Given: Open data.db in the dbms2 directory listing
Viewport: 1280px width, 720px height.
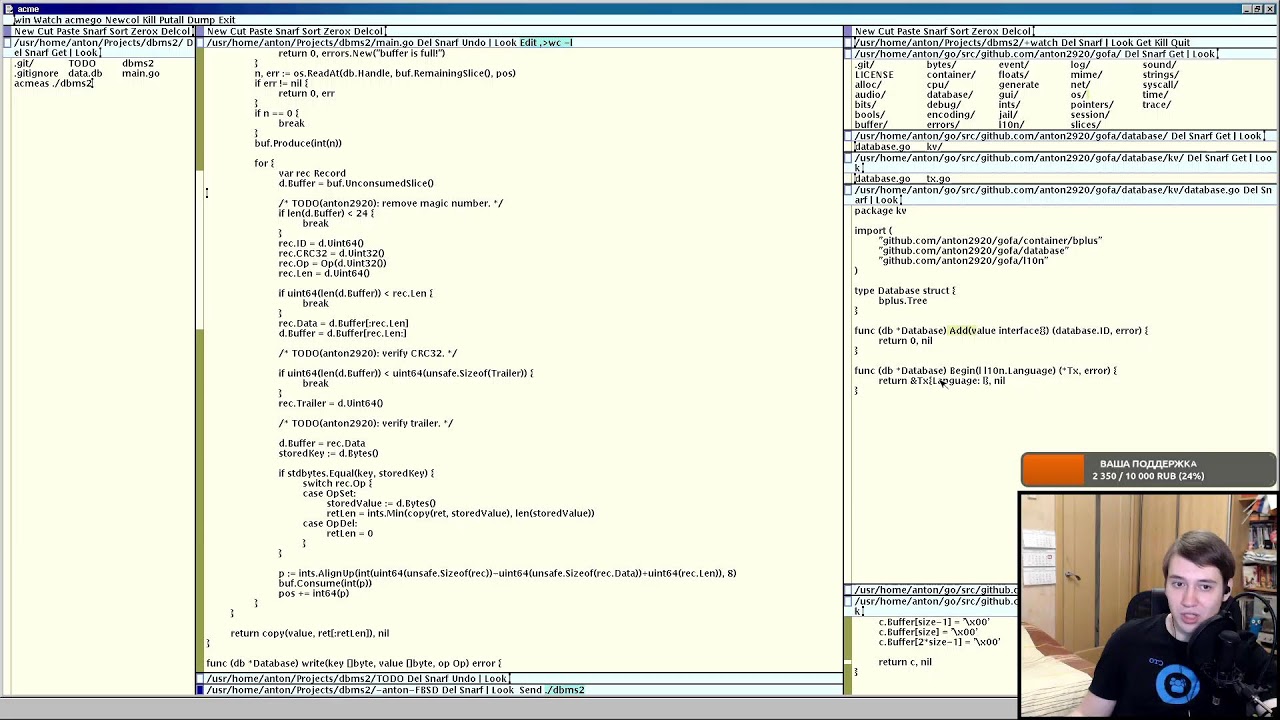Looking at the screenshot, I should click(85, 74).
